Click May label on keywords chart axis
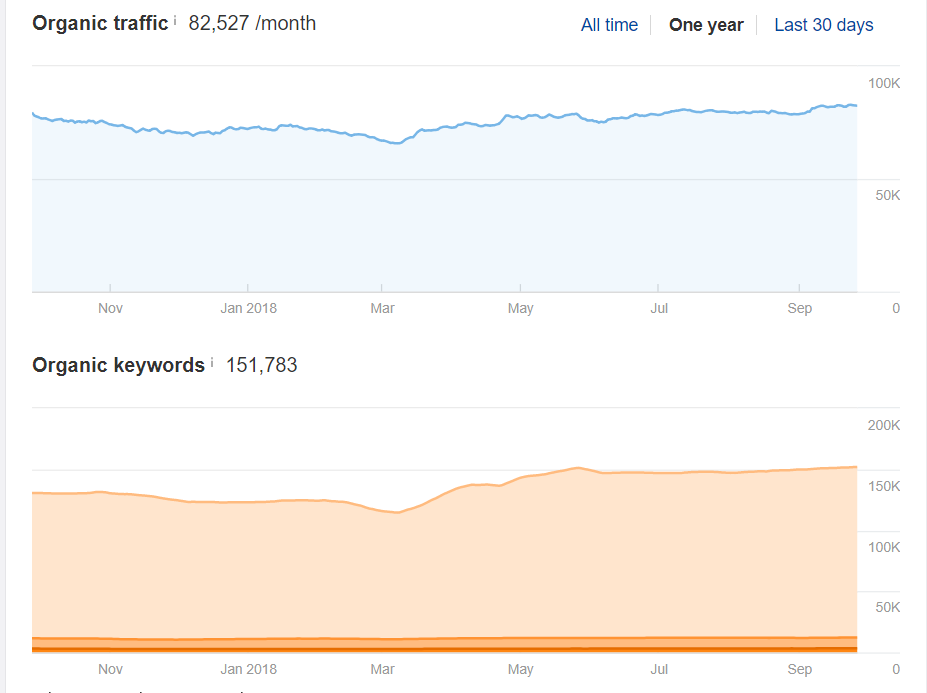 pos(520,669)
